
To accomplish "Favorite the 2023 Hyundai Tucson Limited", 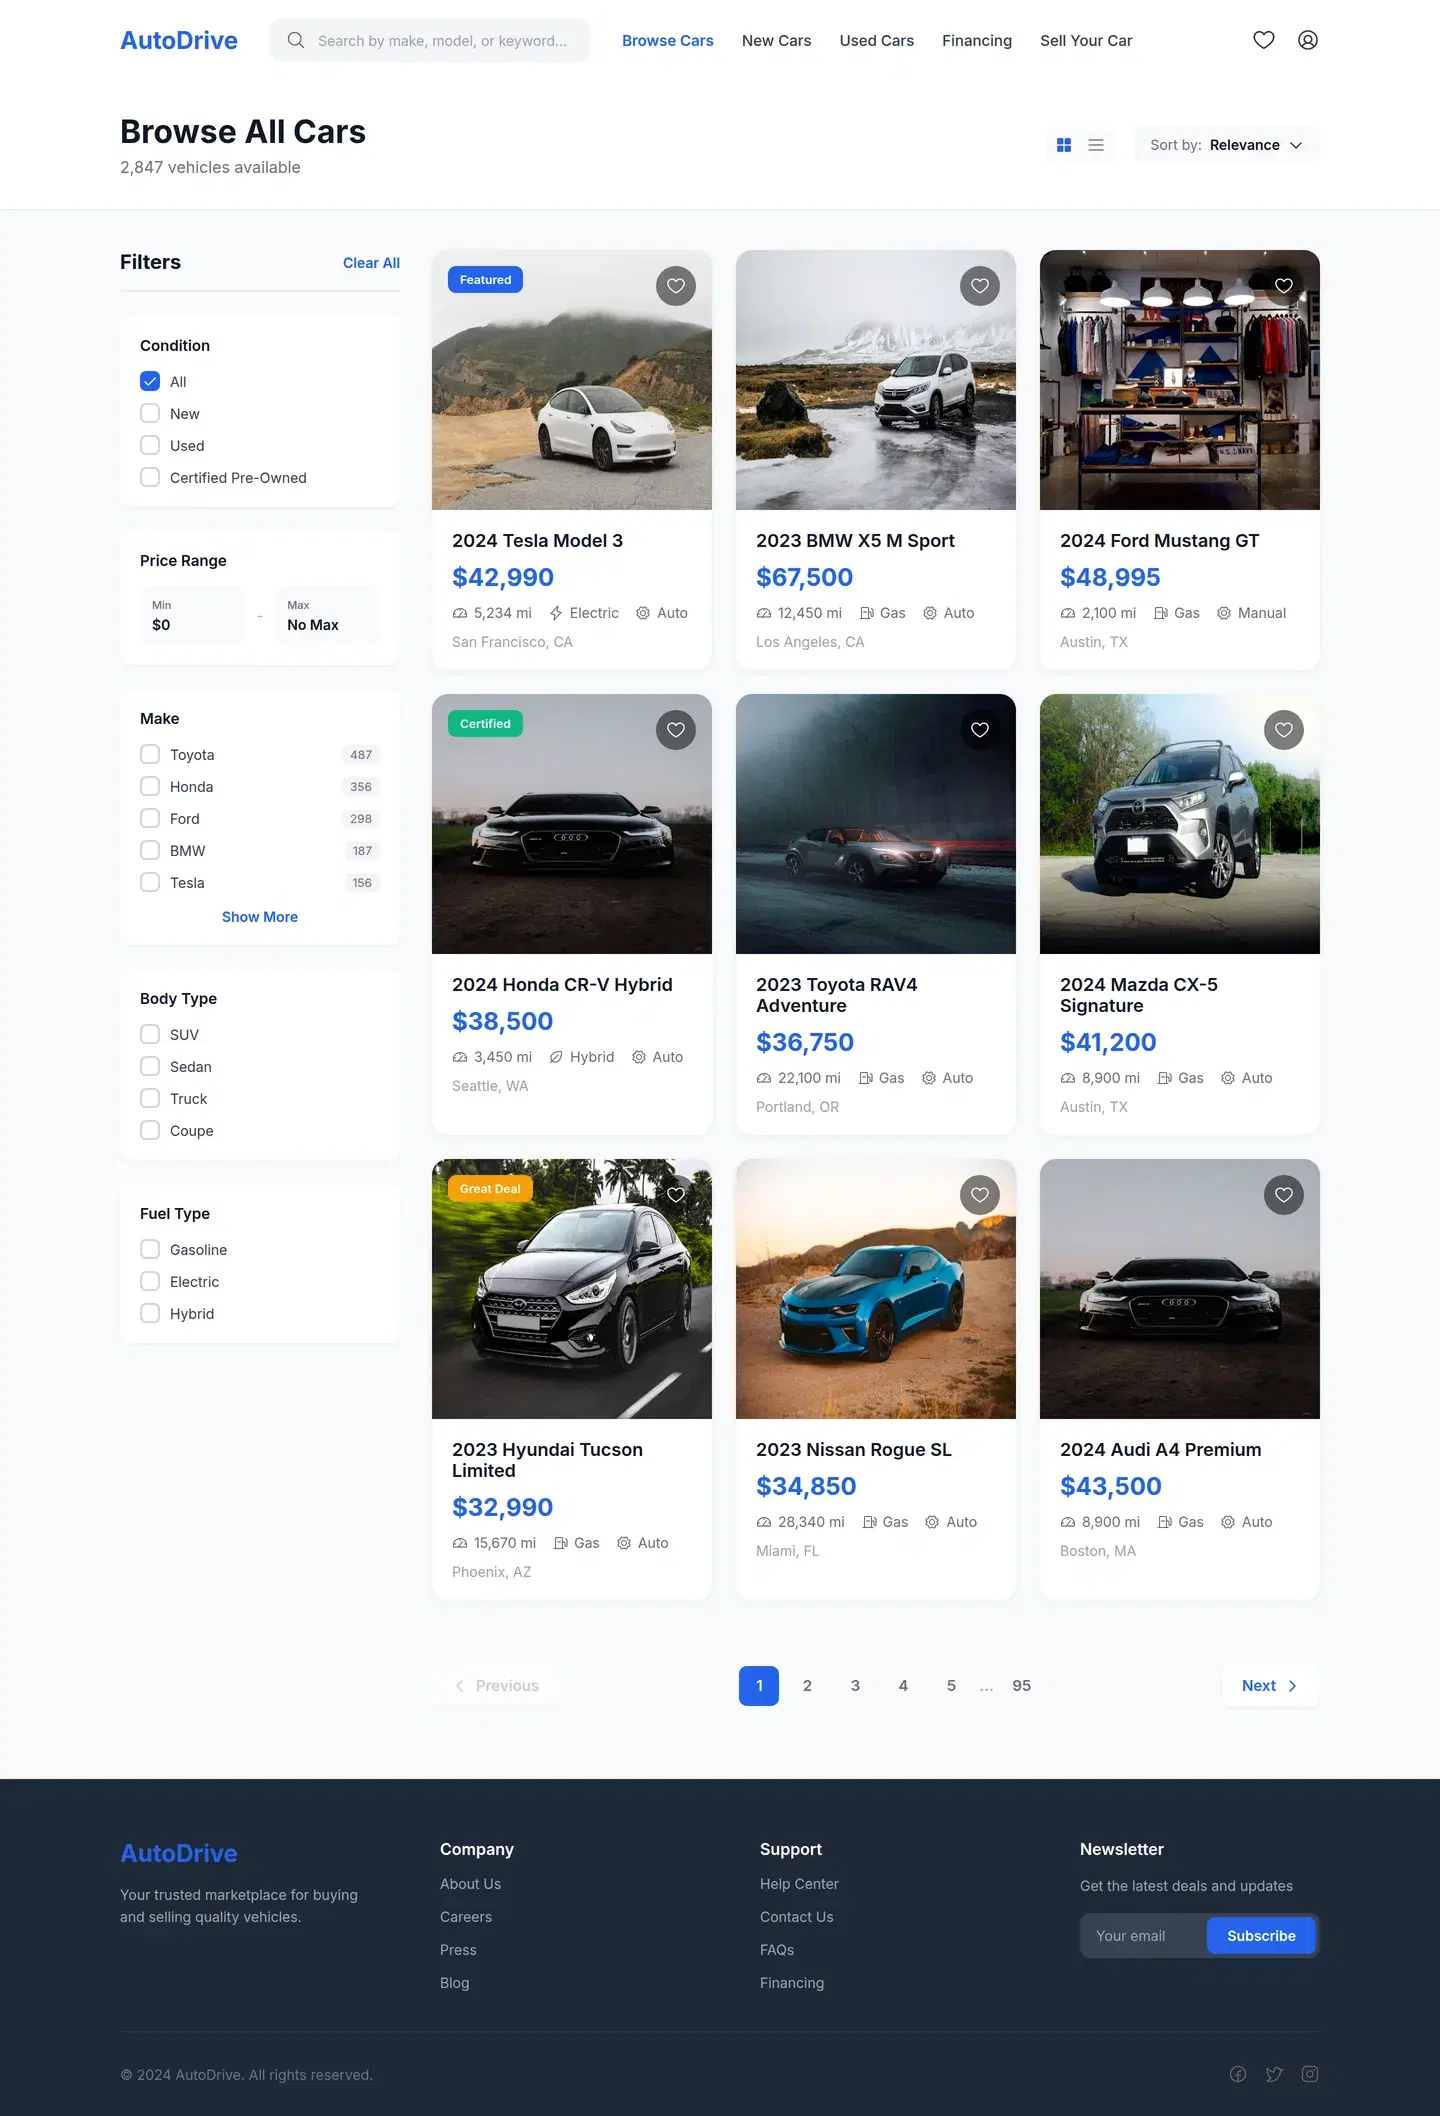I will coord(676,1195).
